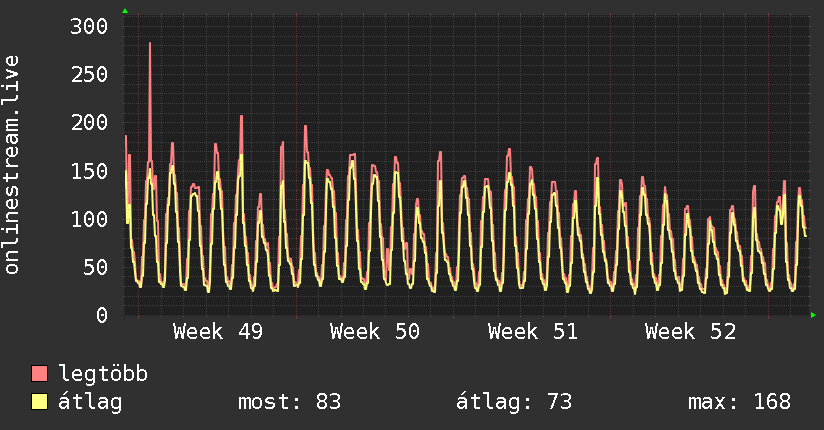Click the 300 y-axis tick label
The image size is (824, 430).
pyautogui.click(x=88, y=26)
